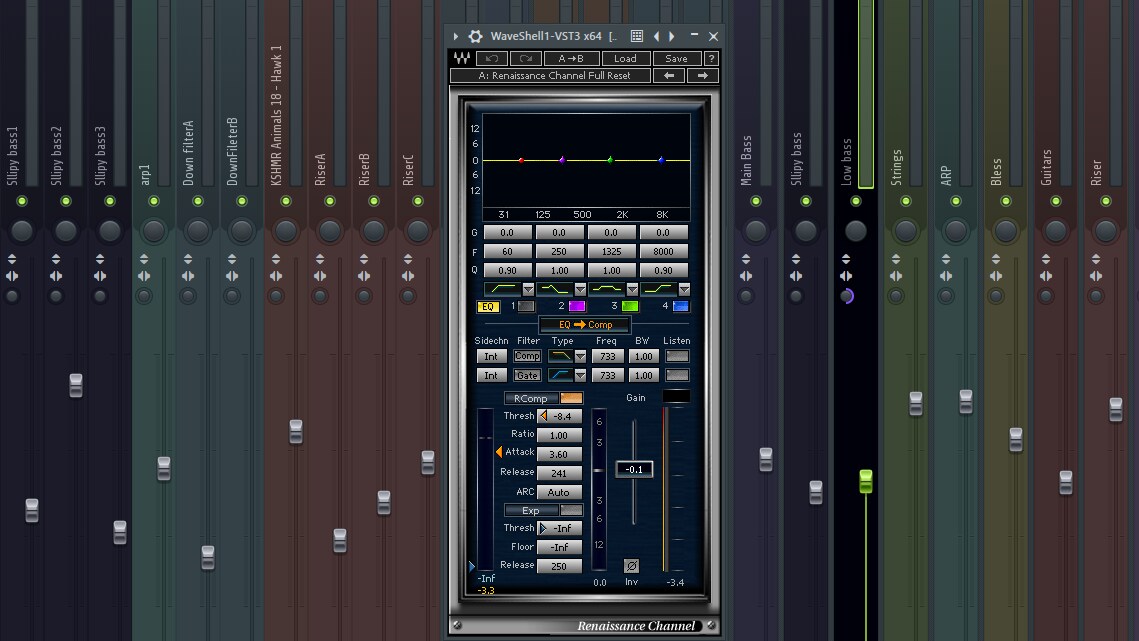Screen dimensions: 1139x641
Task: Click the Load preset button
Action: tap(625, 58)
